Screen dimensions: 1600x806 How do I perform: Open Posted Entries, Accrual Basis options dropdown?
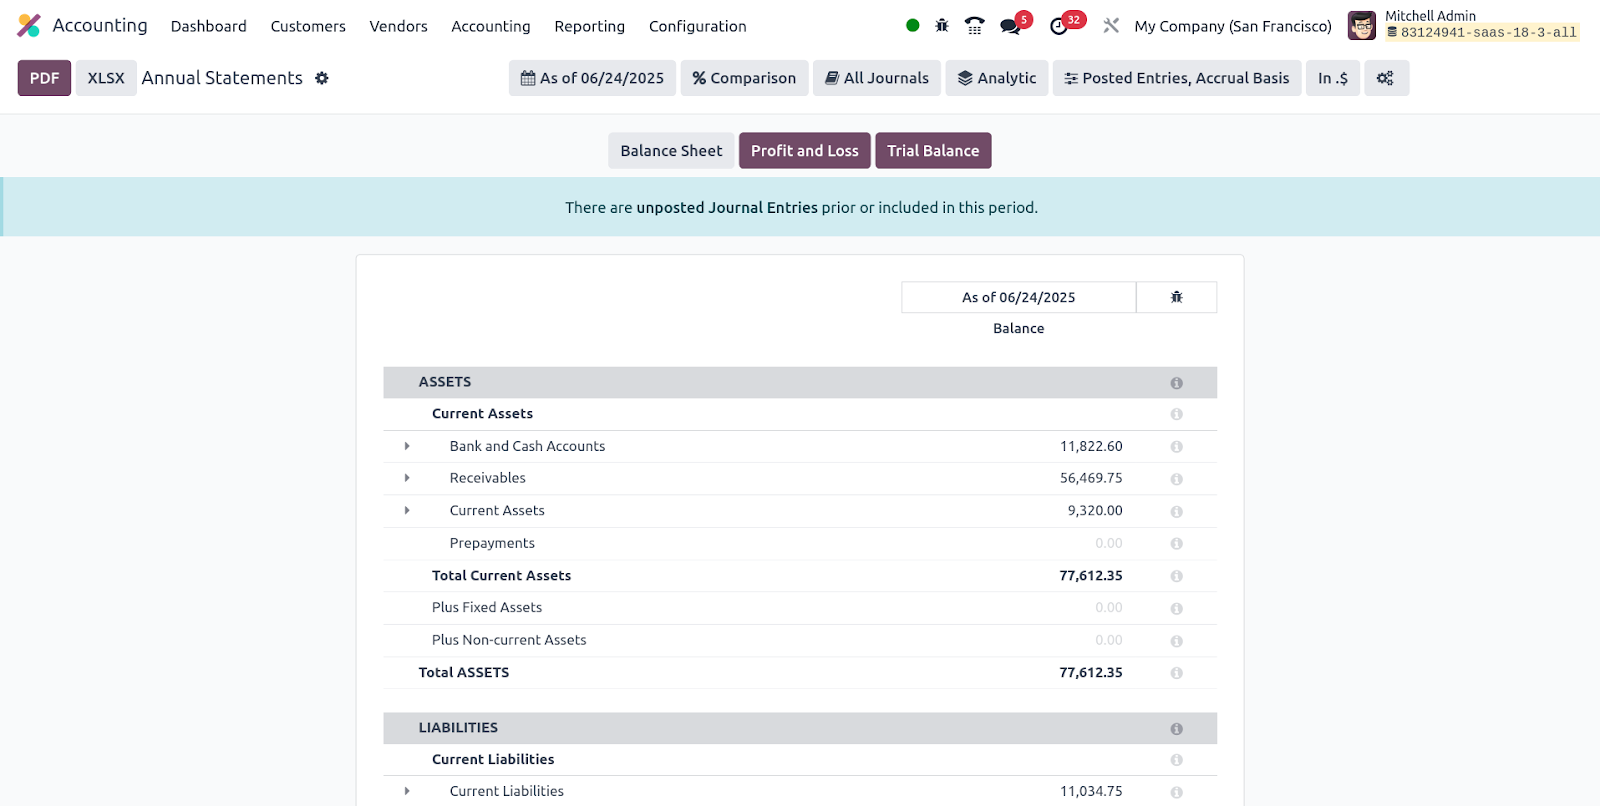(1177, 78)
